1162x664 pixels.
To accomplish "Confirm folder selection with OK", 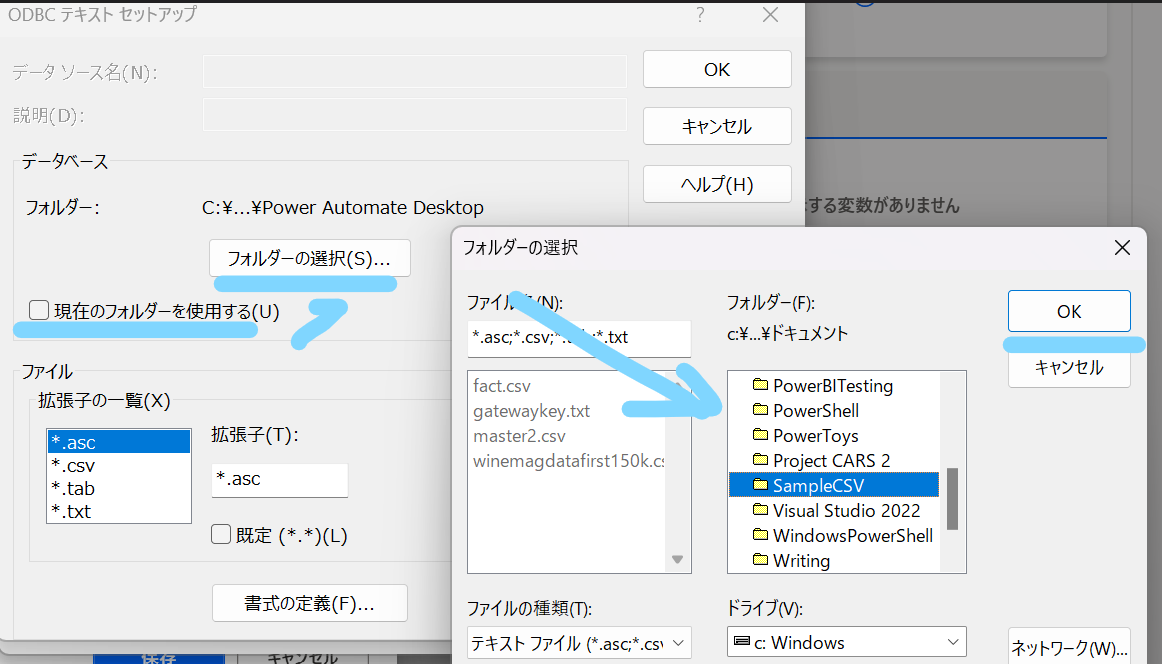I will pos(1069,311).
